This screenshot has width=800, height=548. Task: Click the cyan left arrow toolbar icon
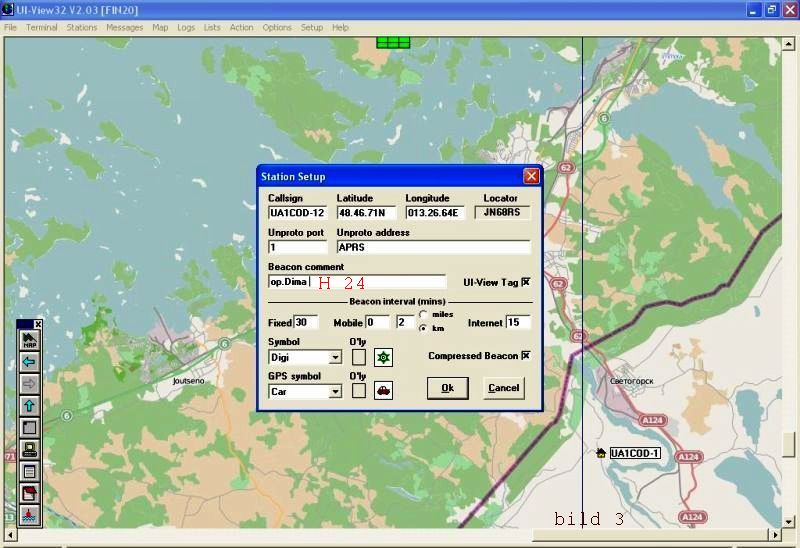click(x=29, y=362)
